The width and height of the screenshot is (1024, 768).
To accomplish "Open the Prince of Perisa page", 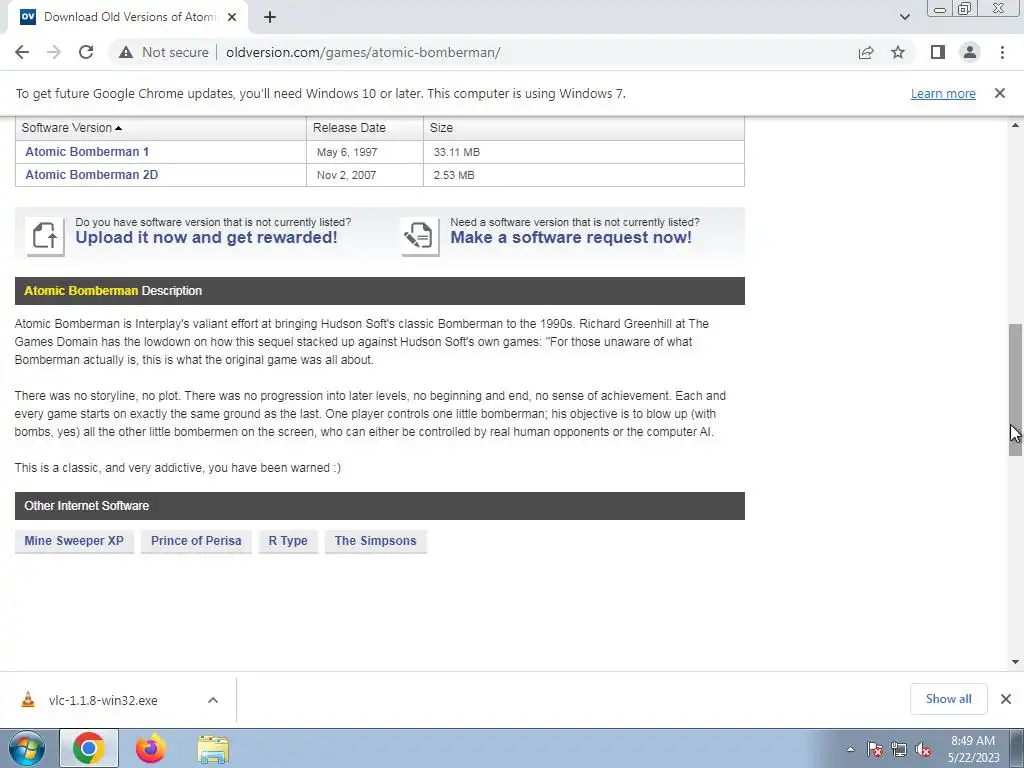I will tap(196, 541).
